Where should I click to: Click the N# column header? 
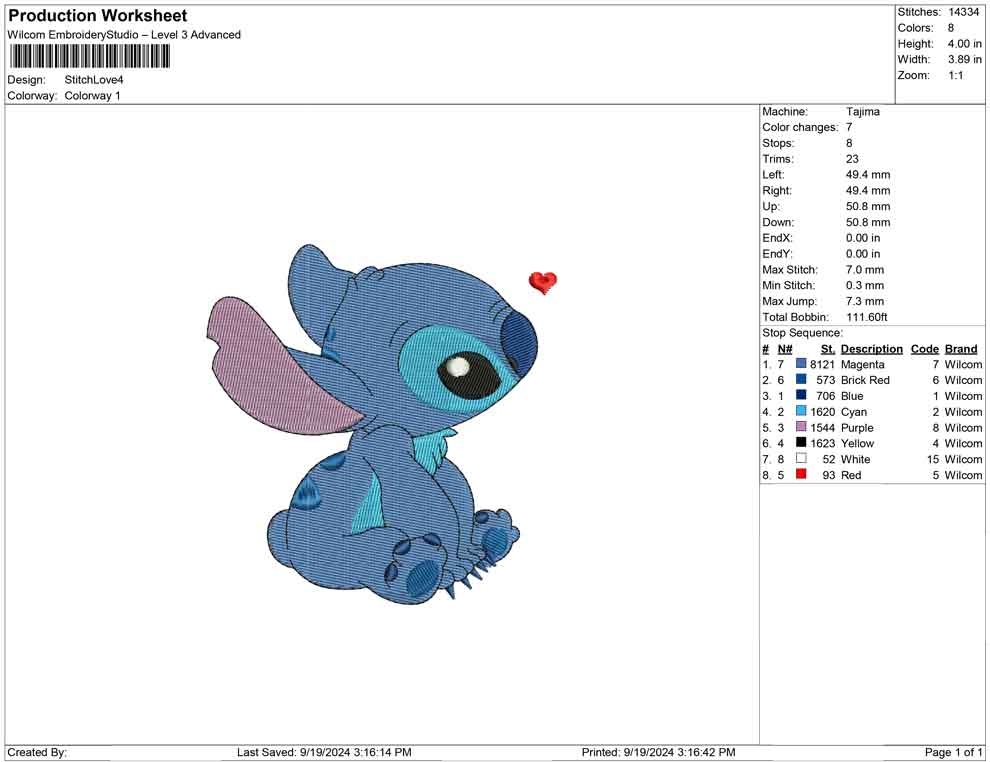coord(785,349)
